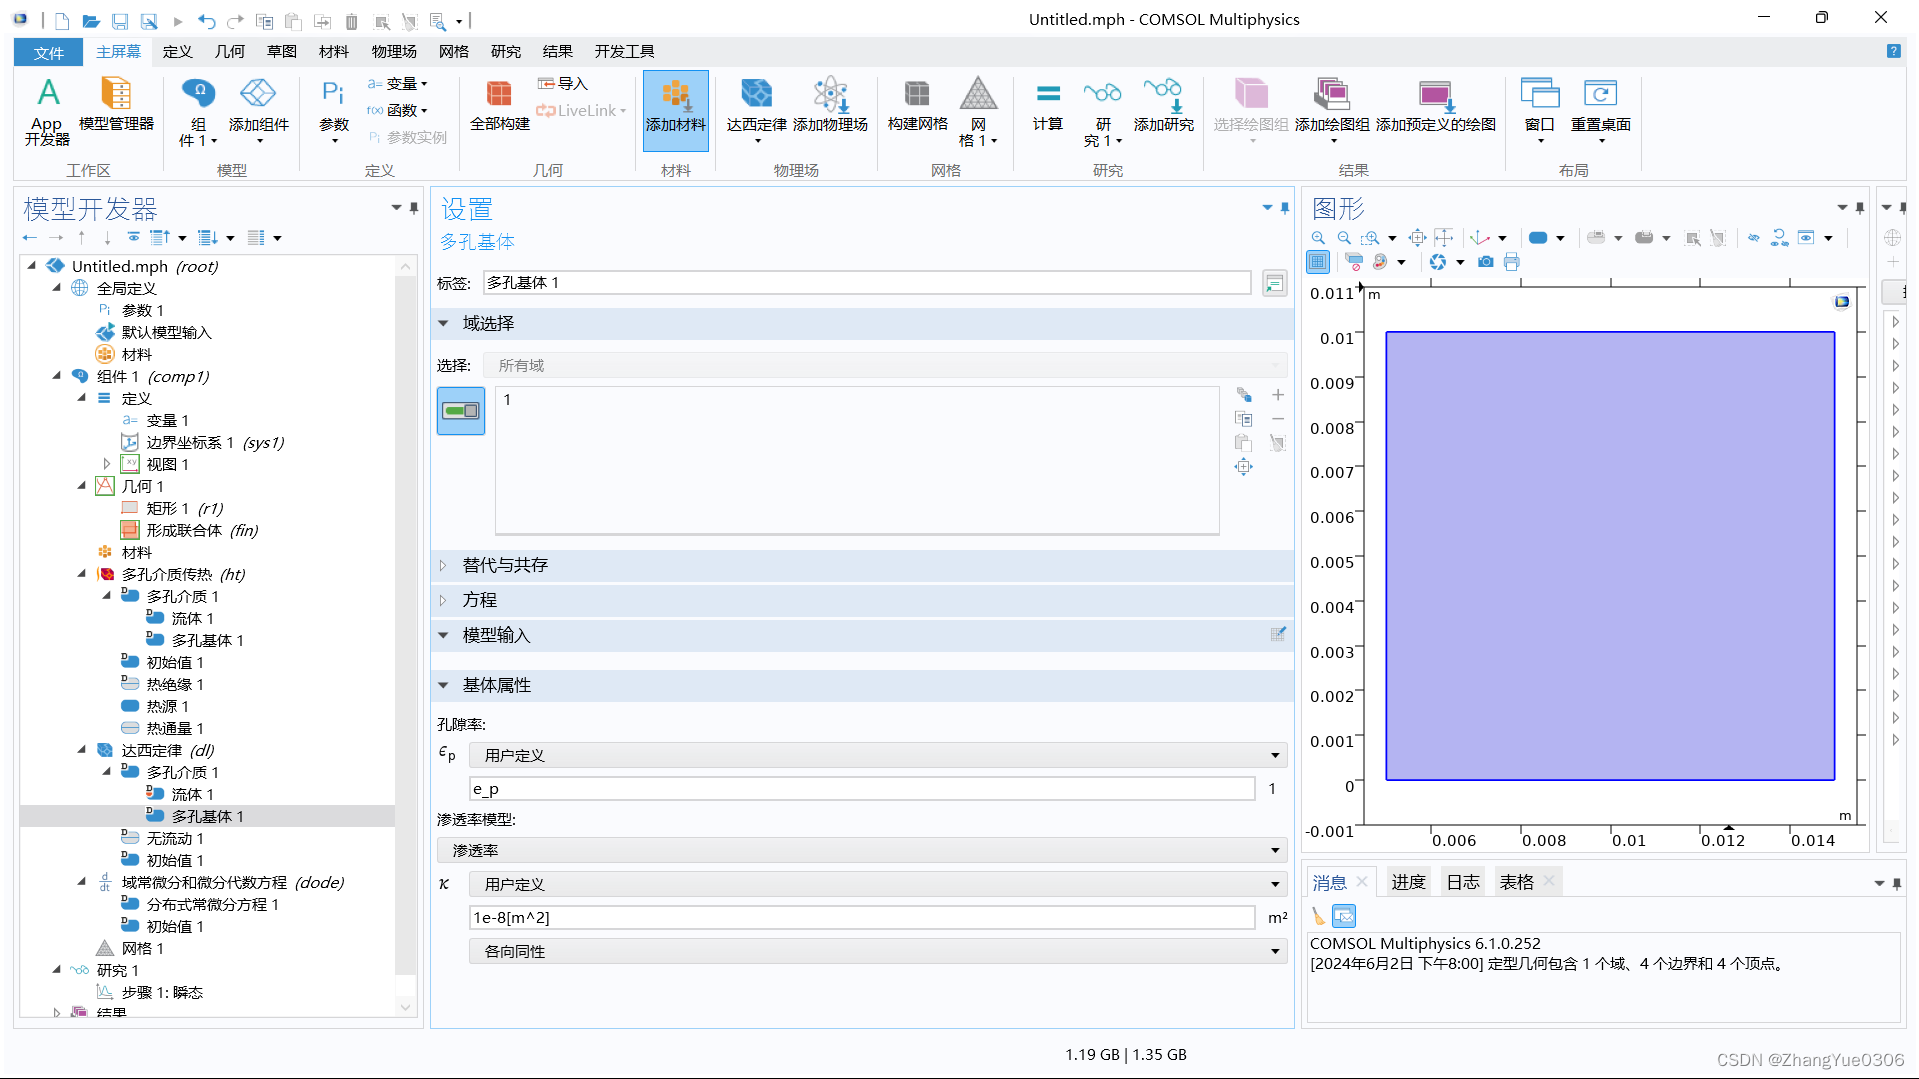Open the 各向同性 dropdown
The image size is (1919, 1079).
tap(877, 952)
